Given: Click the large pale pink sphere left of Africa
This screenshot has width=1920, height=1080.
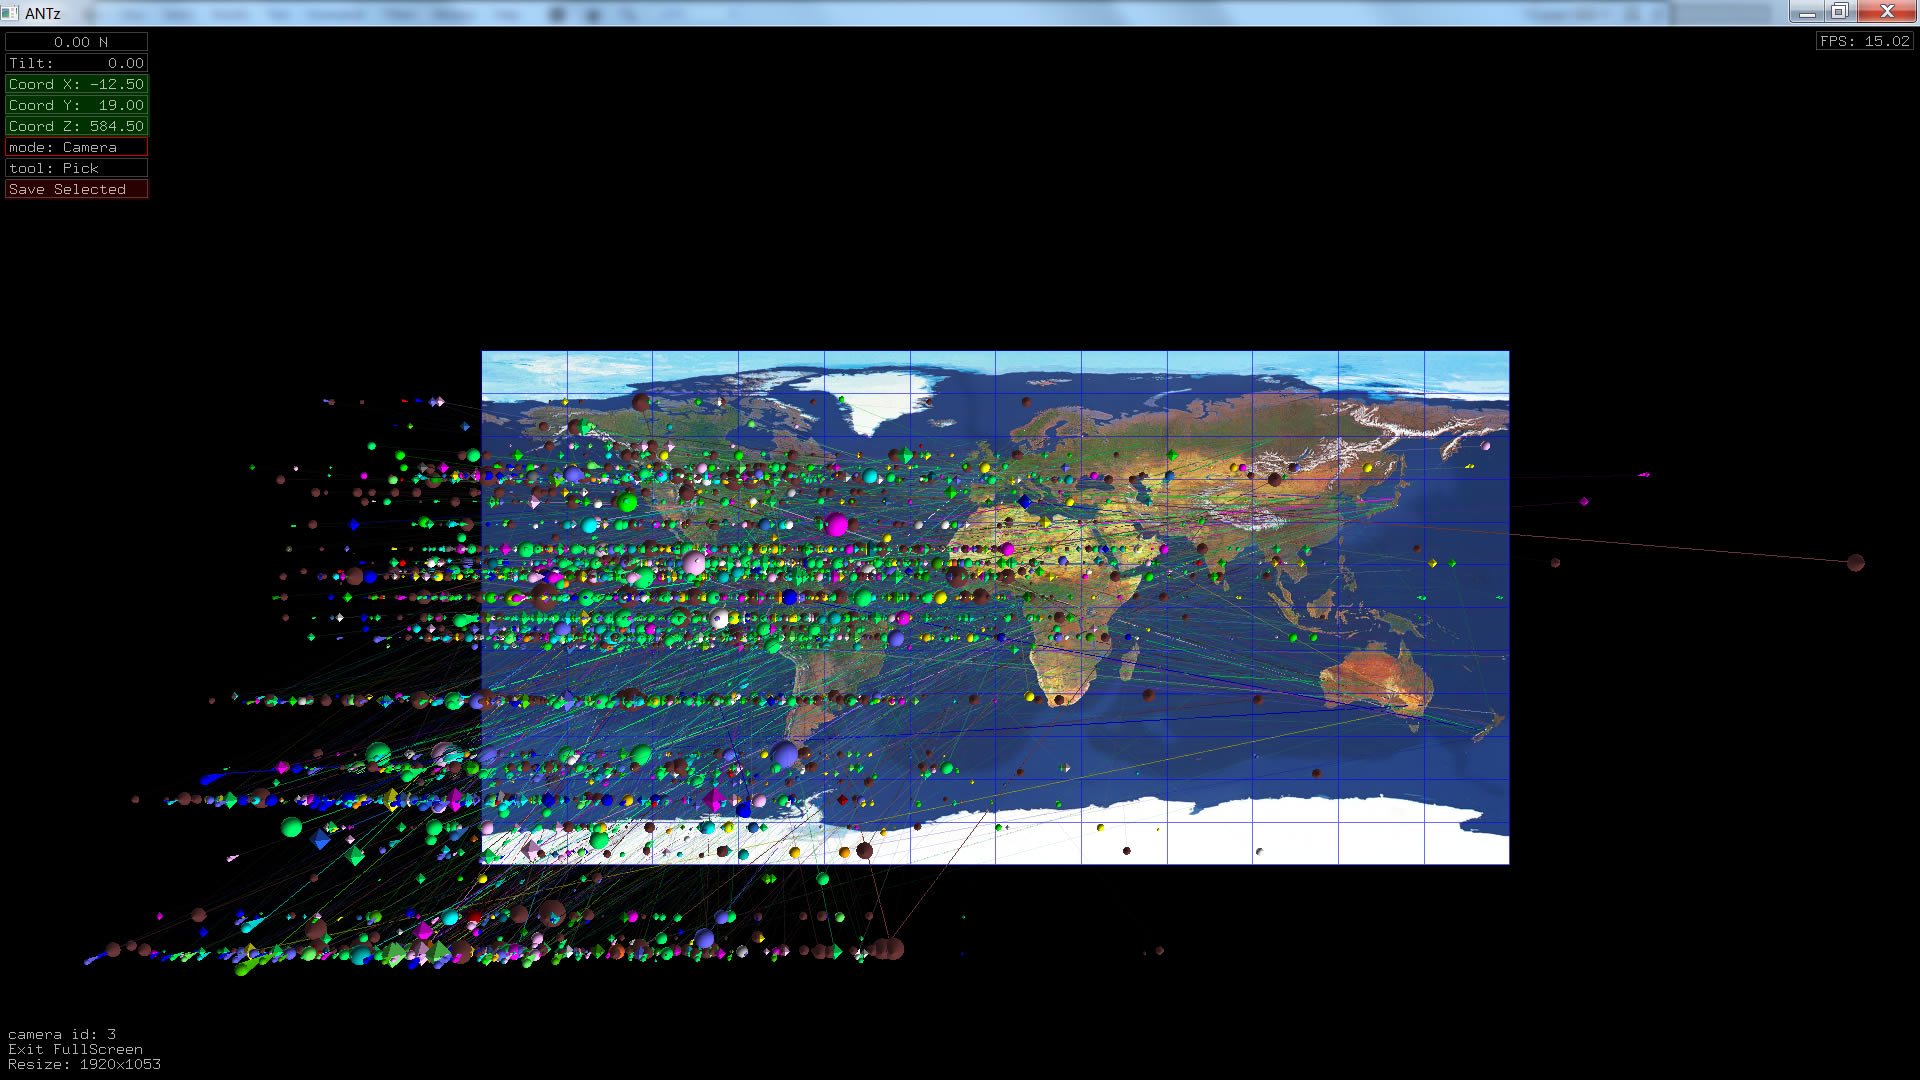Looking at the screenshot, I should click(694, 563).
